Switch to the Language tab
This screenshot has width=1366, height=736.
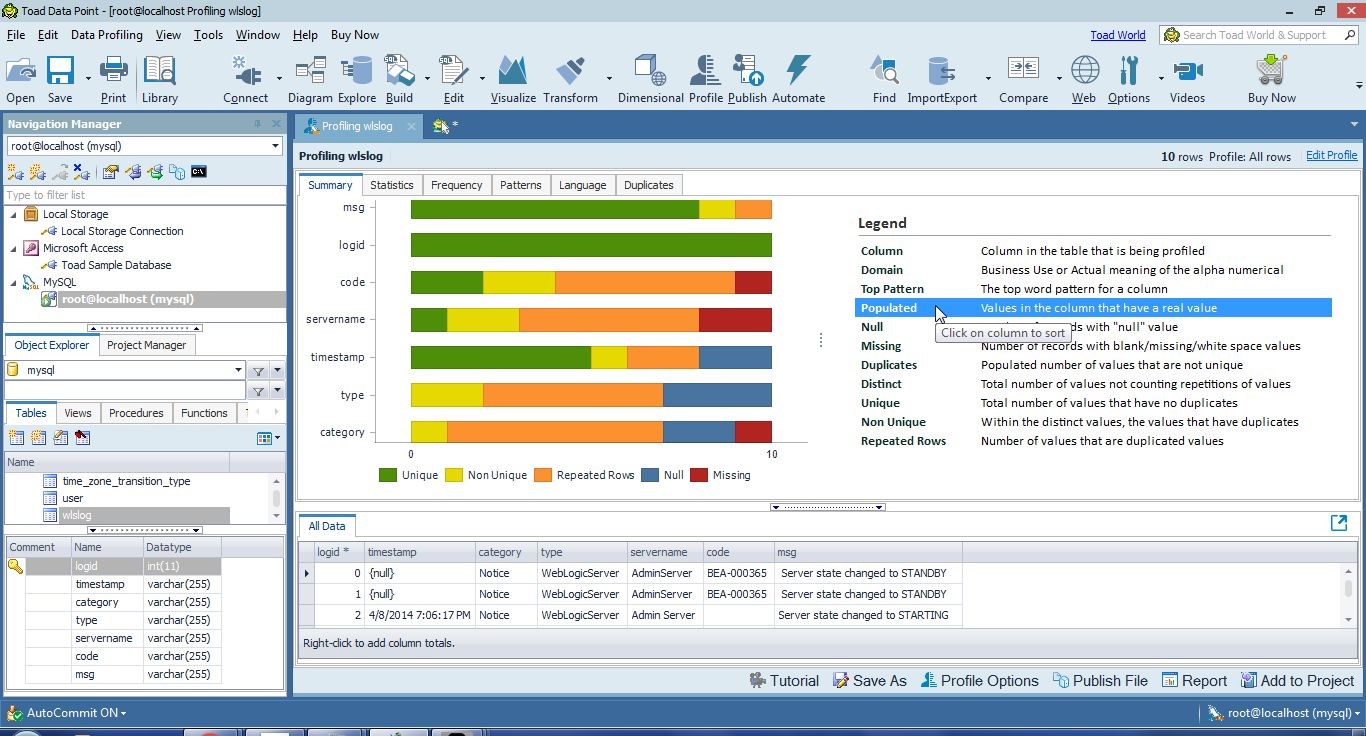click(582, 185)
